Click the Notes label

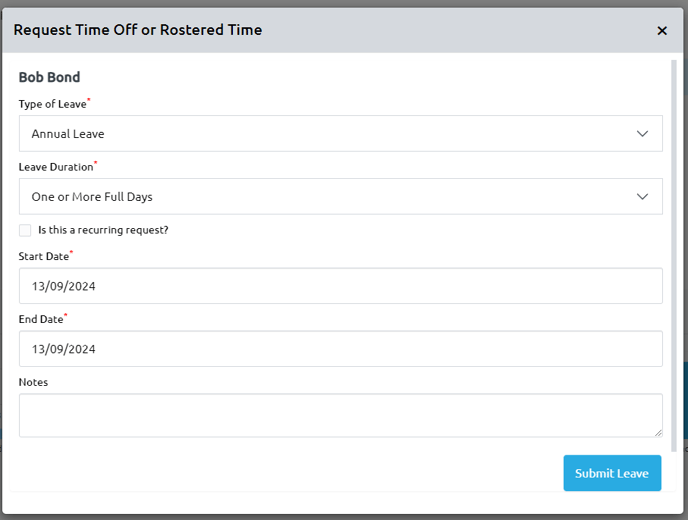(x=33, y=382)
